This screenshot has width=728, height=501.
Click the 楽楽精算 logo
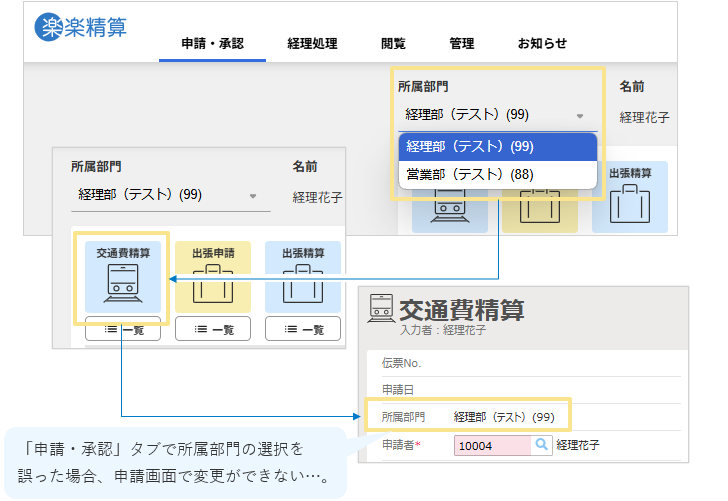coord(81,27)
